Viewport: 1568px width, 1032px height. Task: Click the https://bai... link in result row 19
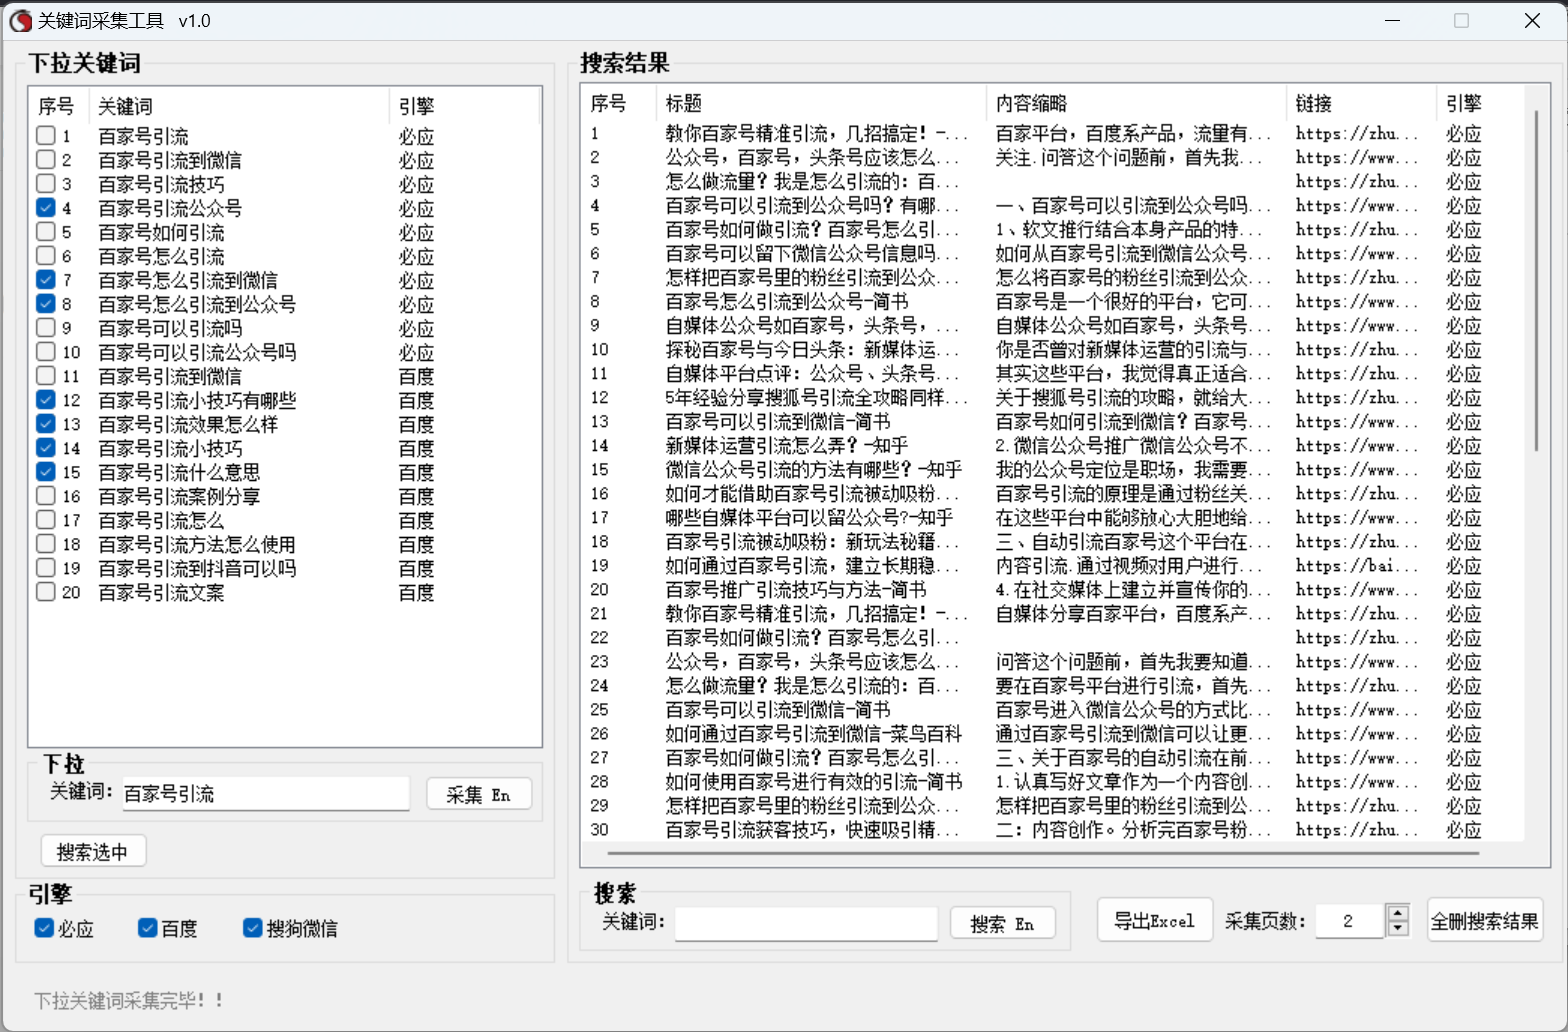tap(1357, 565)
